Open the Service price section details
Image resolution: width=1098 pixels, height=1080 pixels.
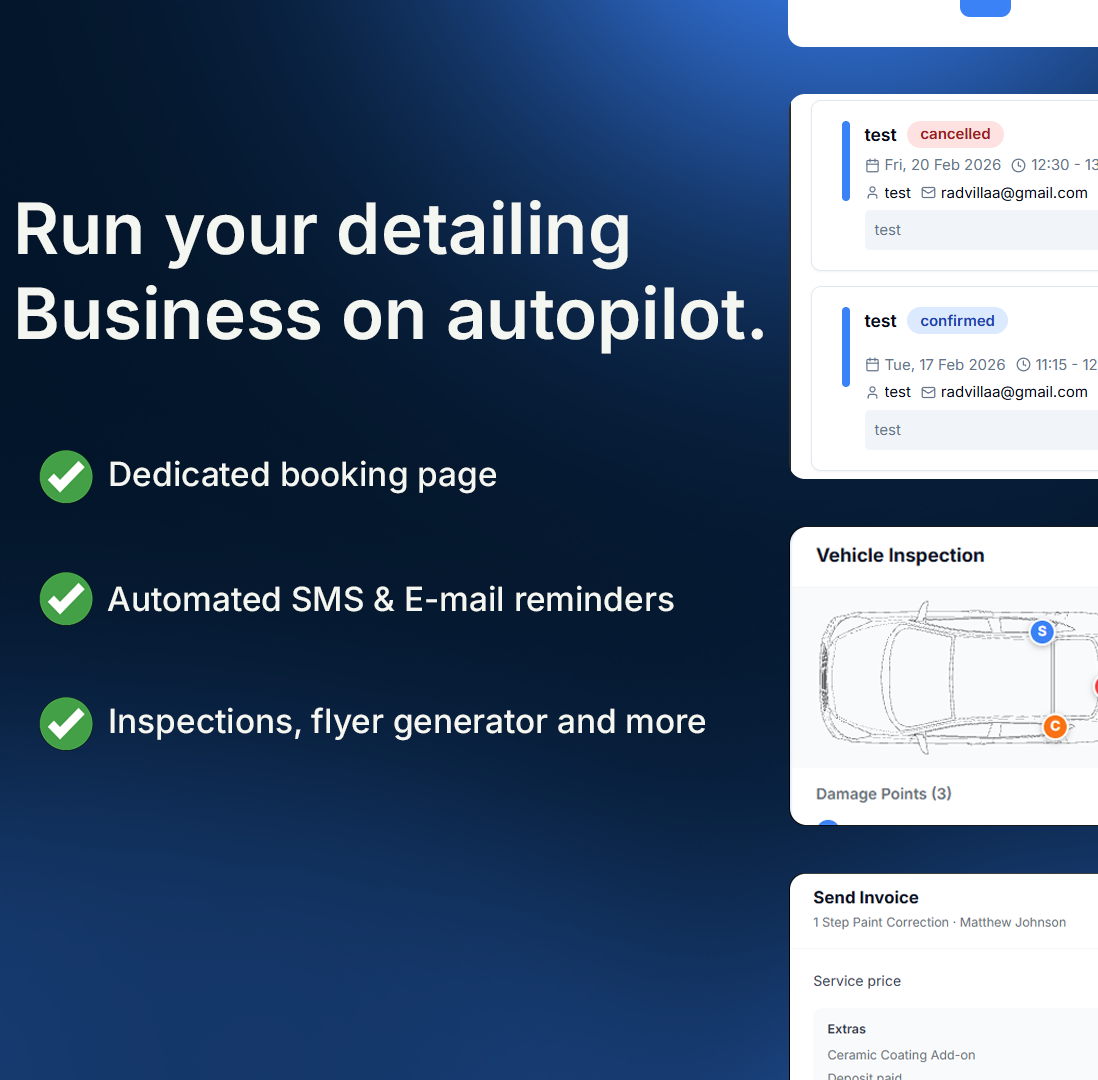coord(857,981)
